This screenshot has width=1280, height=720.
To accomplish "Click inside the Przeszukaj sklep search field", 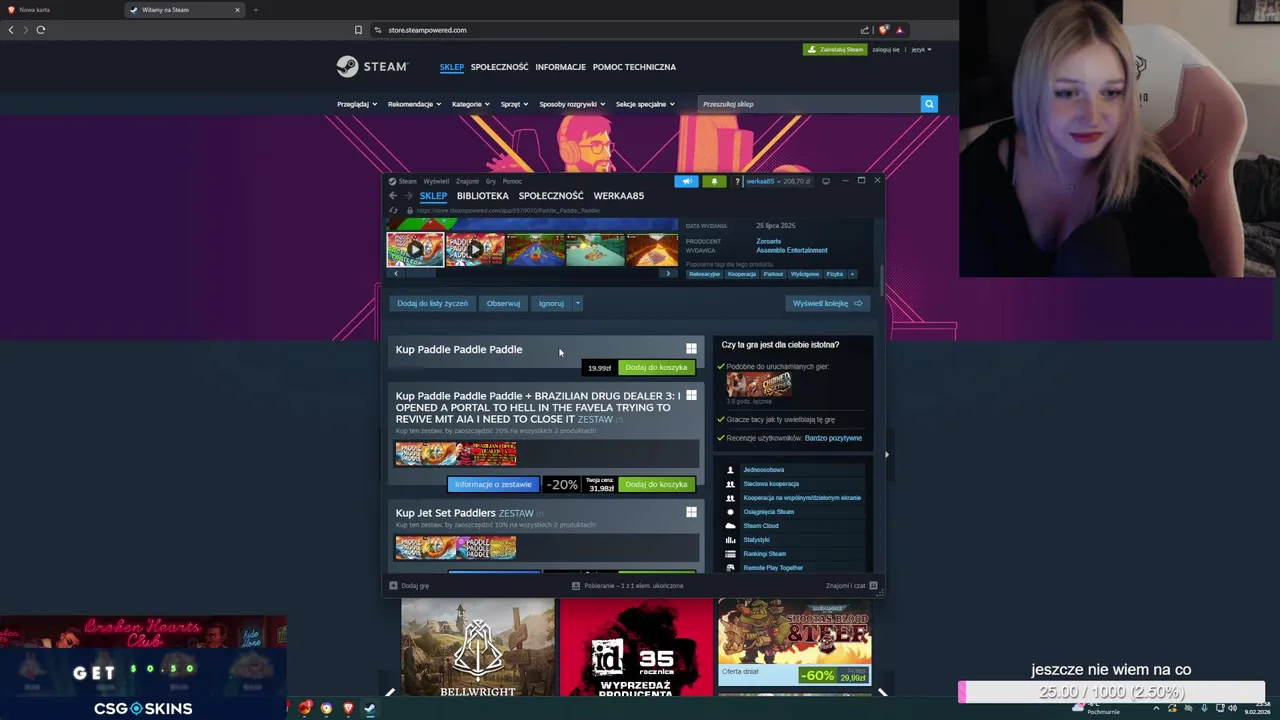I will point(808,104).
